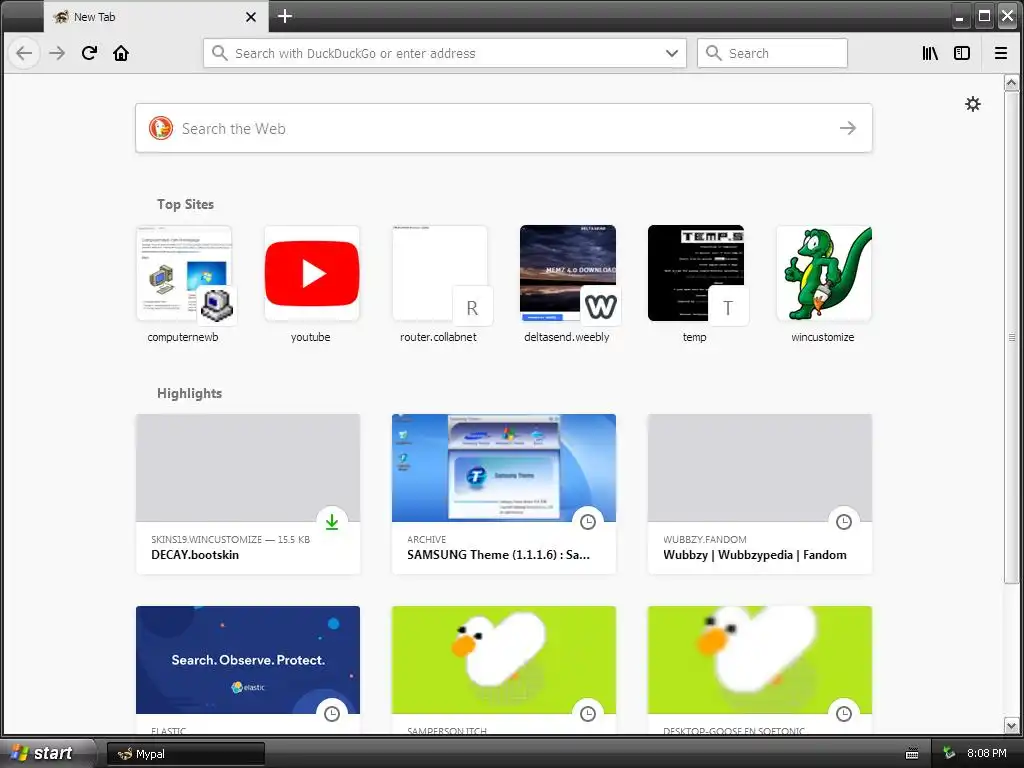This screenshot has width=1024, height=768.
Task: Click the on-screen keyboard tray icon
Action: [x=912, y=754]
